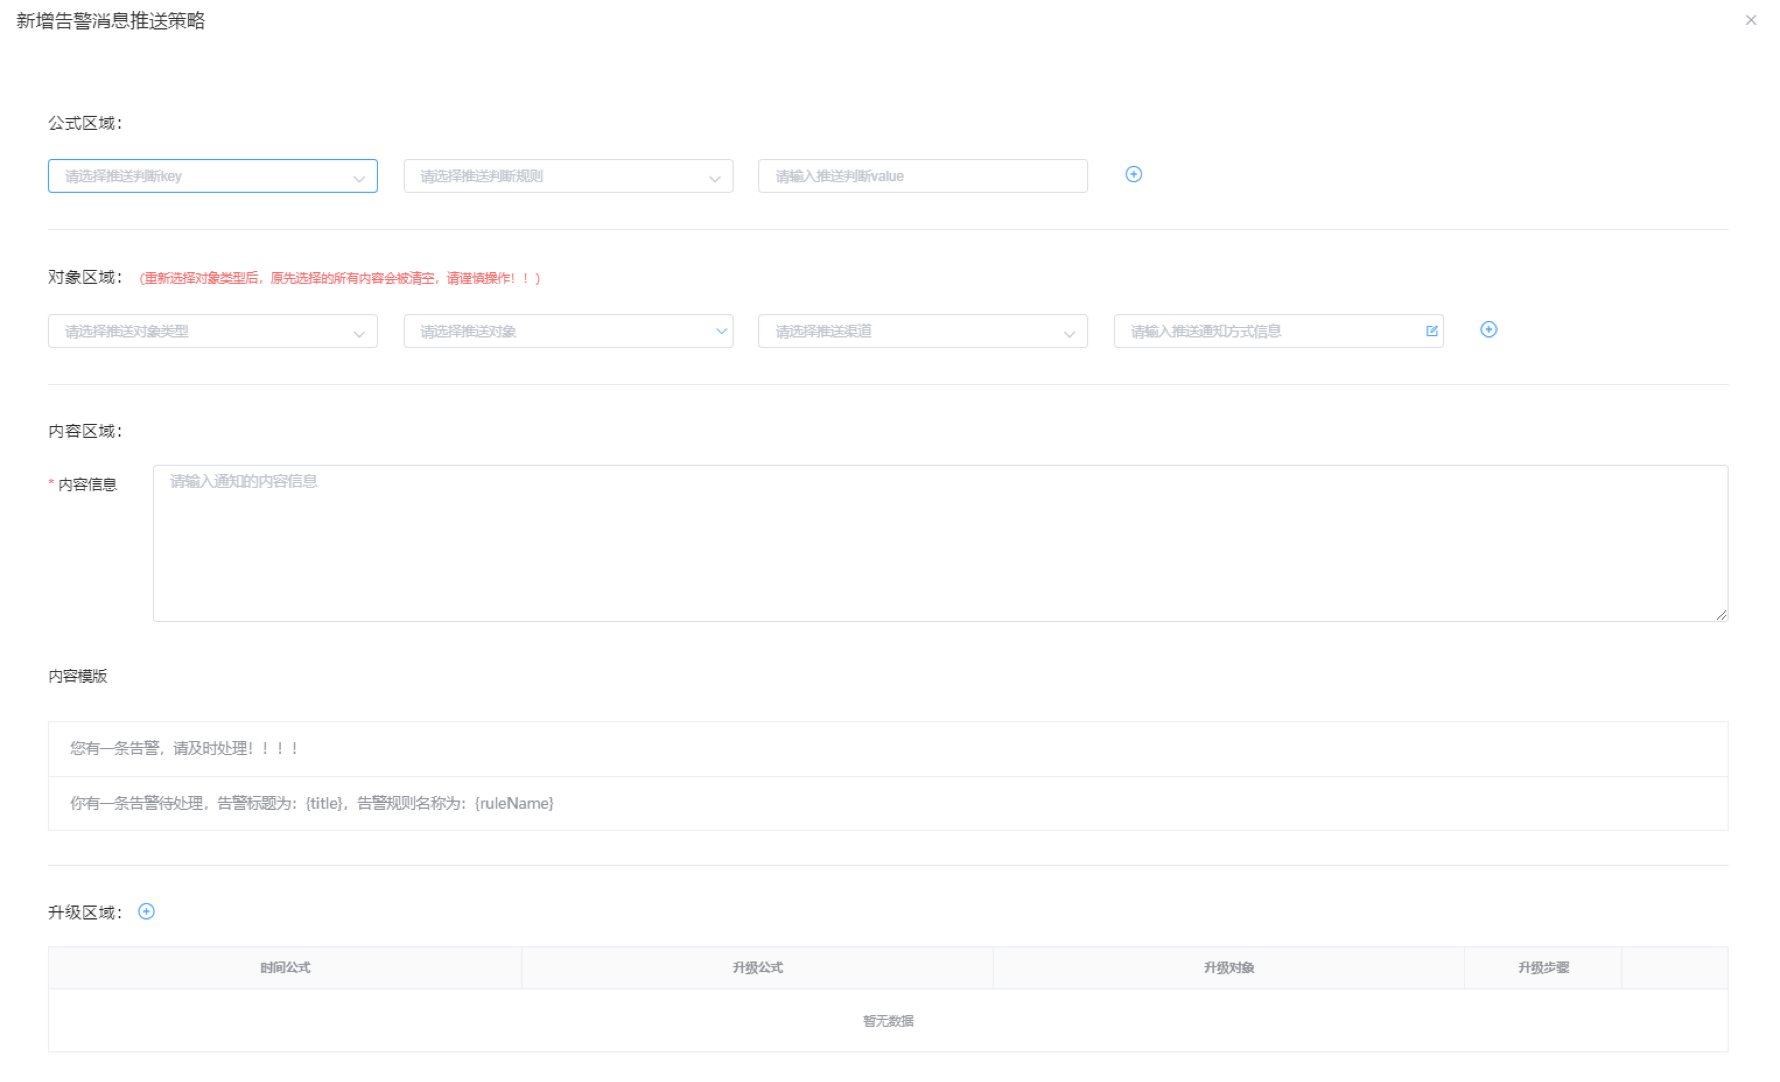Focus the 请输入推送判断value input field

coord(922,176)
